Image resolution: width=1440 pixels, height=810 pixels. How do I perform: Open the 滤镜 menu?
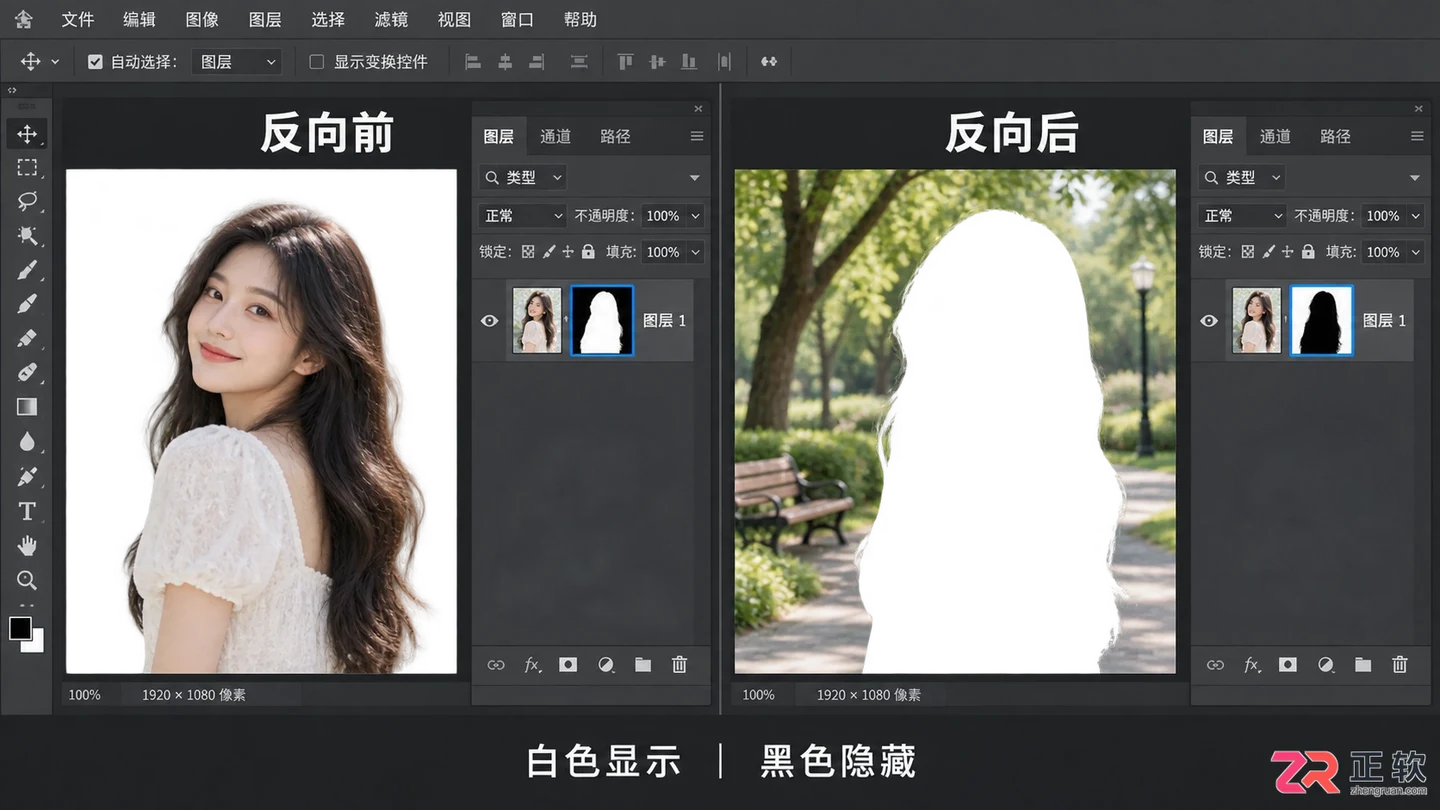point(391,20)
